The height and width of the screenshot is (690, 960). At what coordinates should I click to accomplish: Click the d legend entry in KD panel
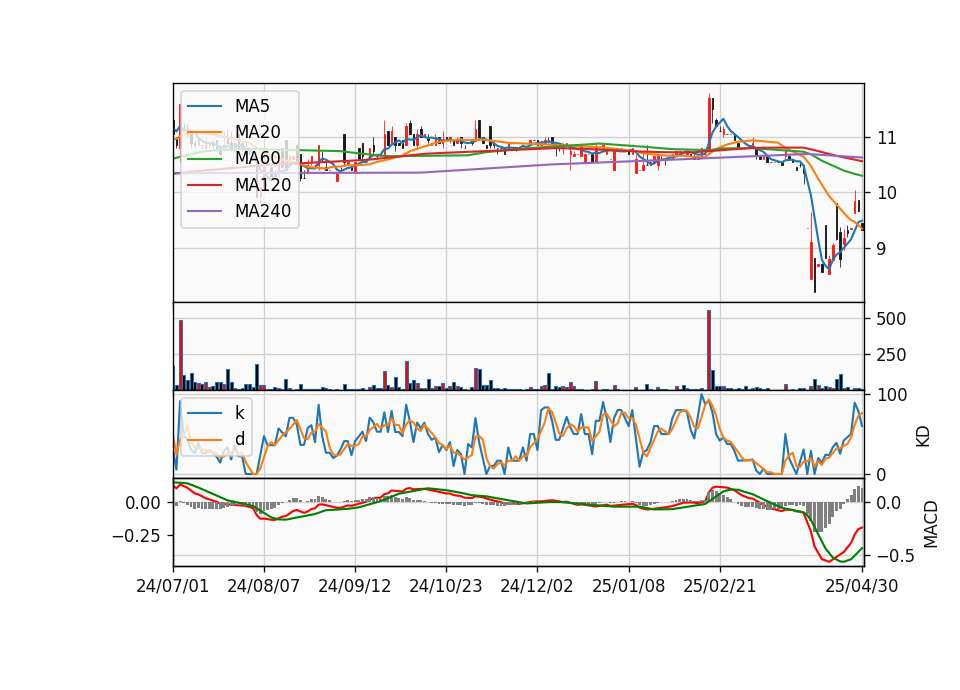(x=239, y=439)
